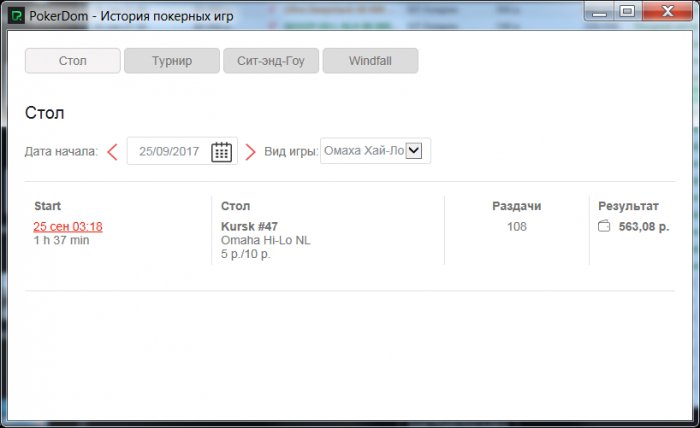The height and width of the screenshot is (428, 700).
Task: Go to next date with red right arrow
Action: [251, 152]
